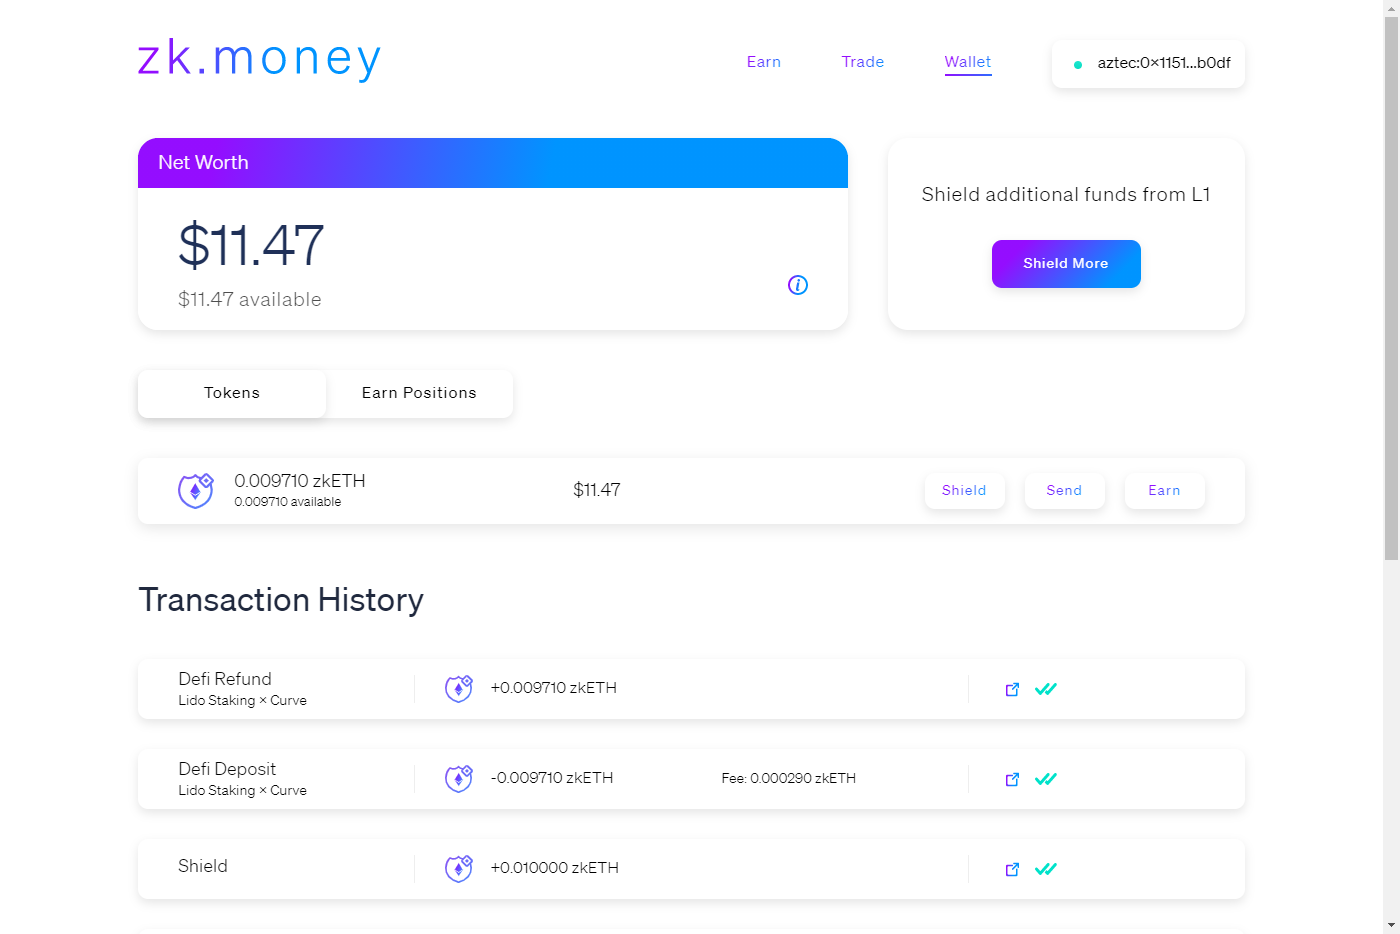Click the 'Defi Refund' transaction title

pyautogui.click(x=225, y=679)
